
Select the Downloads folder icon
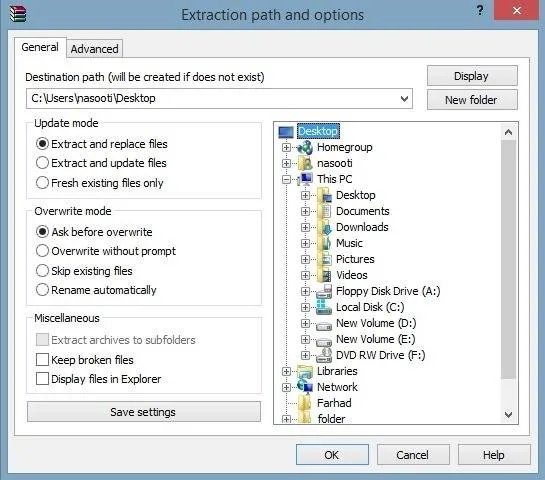point(325,227)
